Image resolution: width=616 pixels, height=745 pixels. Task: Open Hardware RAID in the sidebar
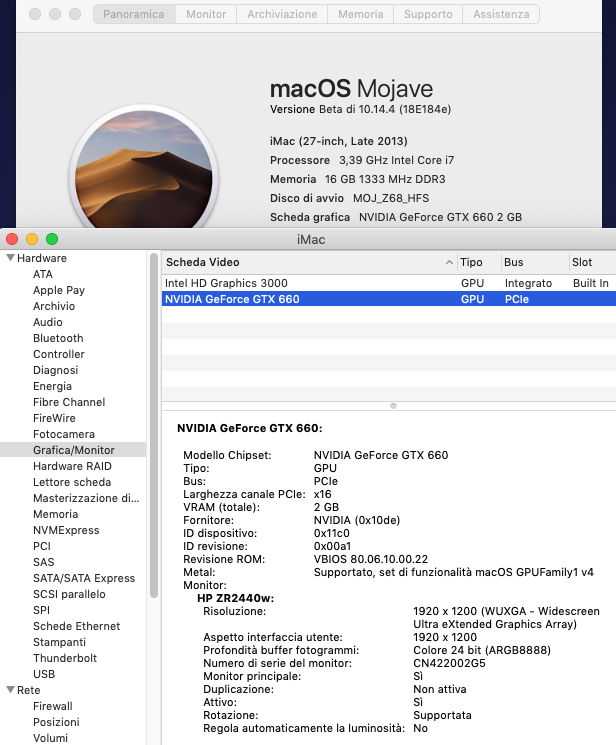[72, 466]
